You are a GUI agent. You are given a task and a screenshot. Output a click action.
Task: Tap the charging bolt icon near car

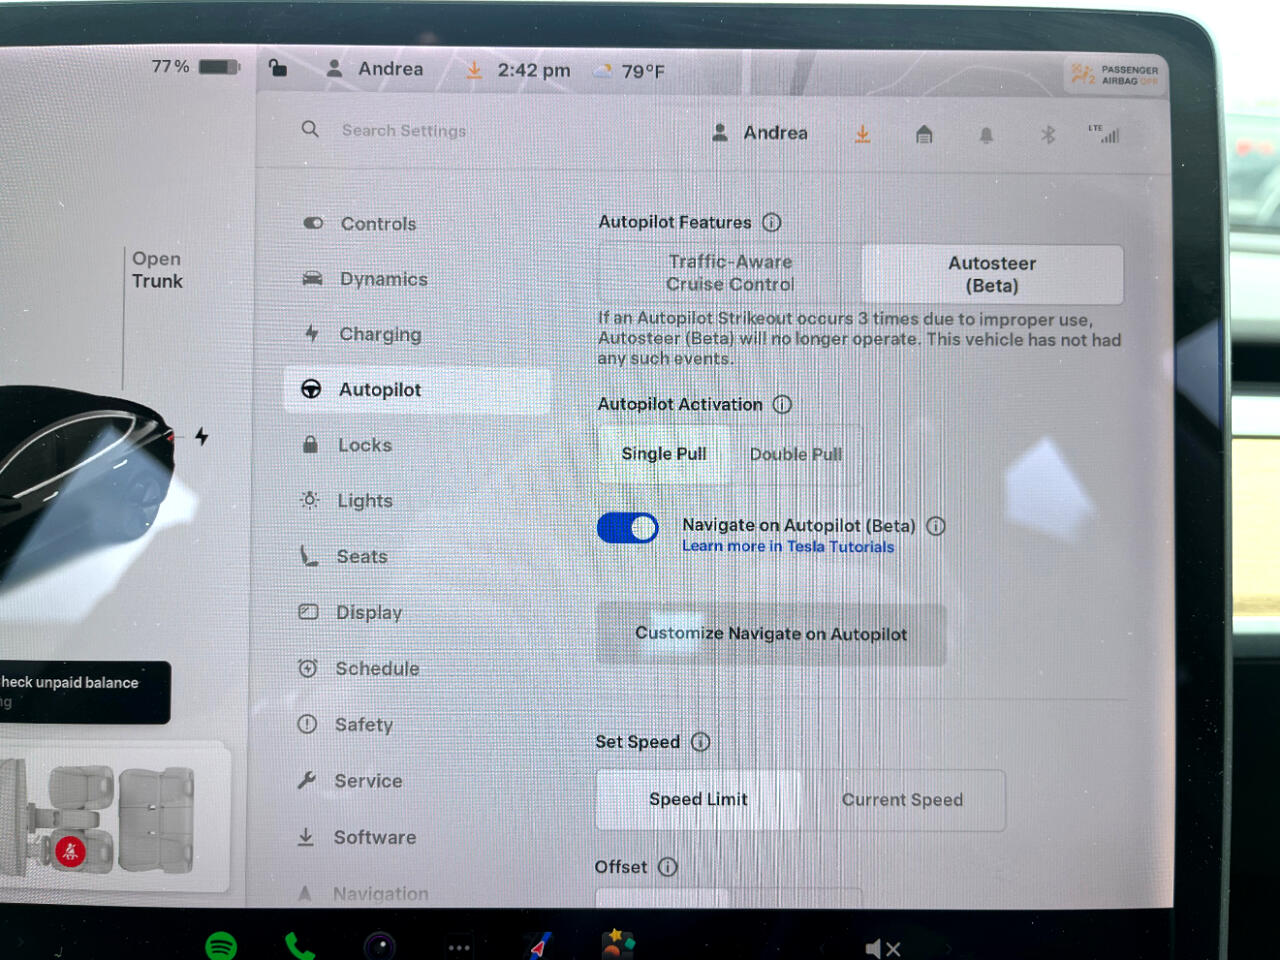(x=202, y=436)
